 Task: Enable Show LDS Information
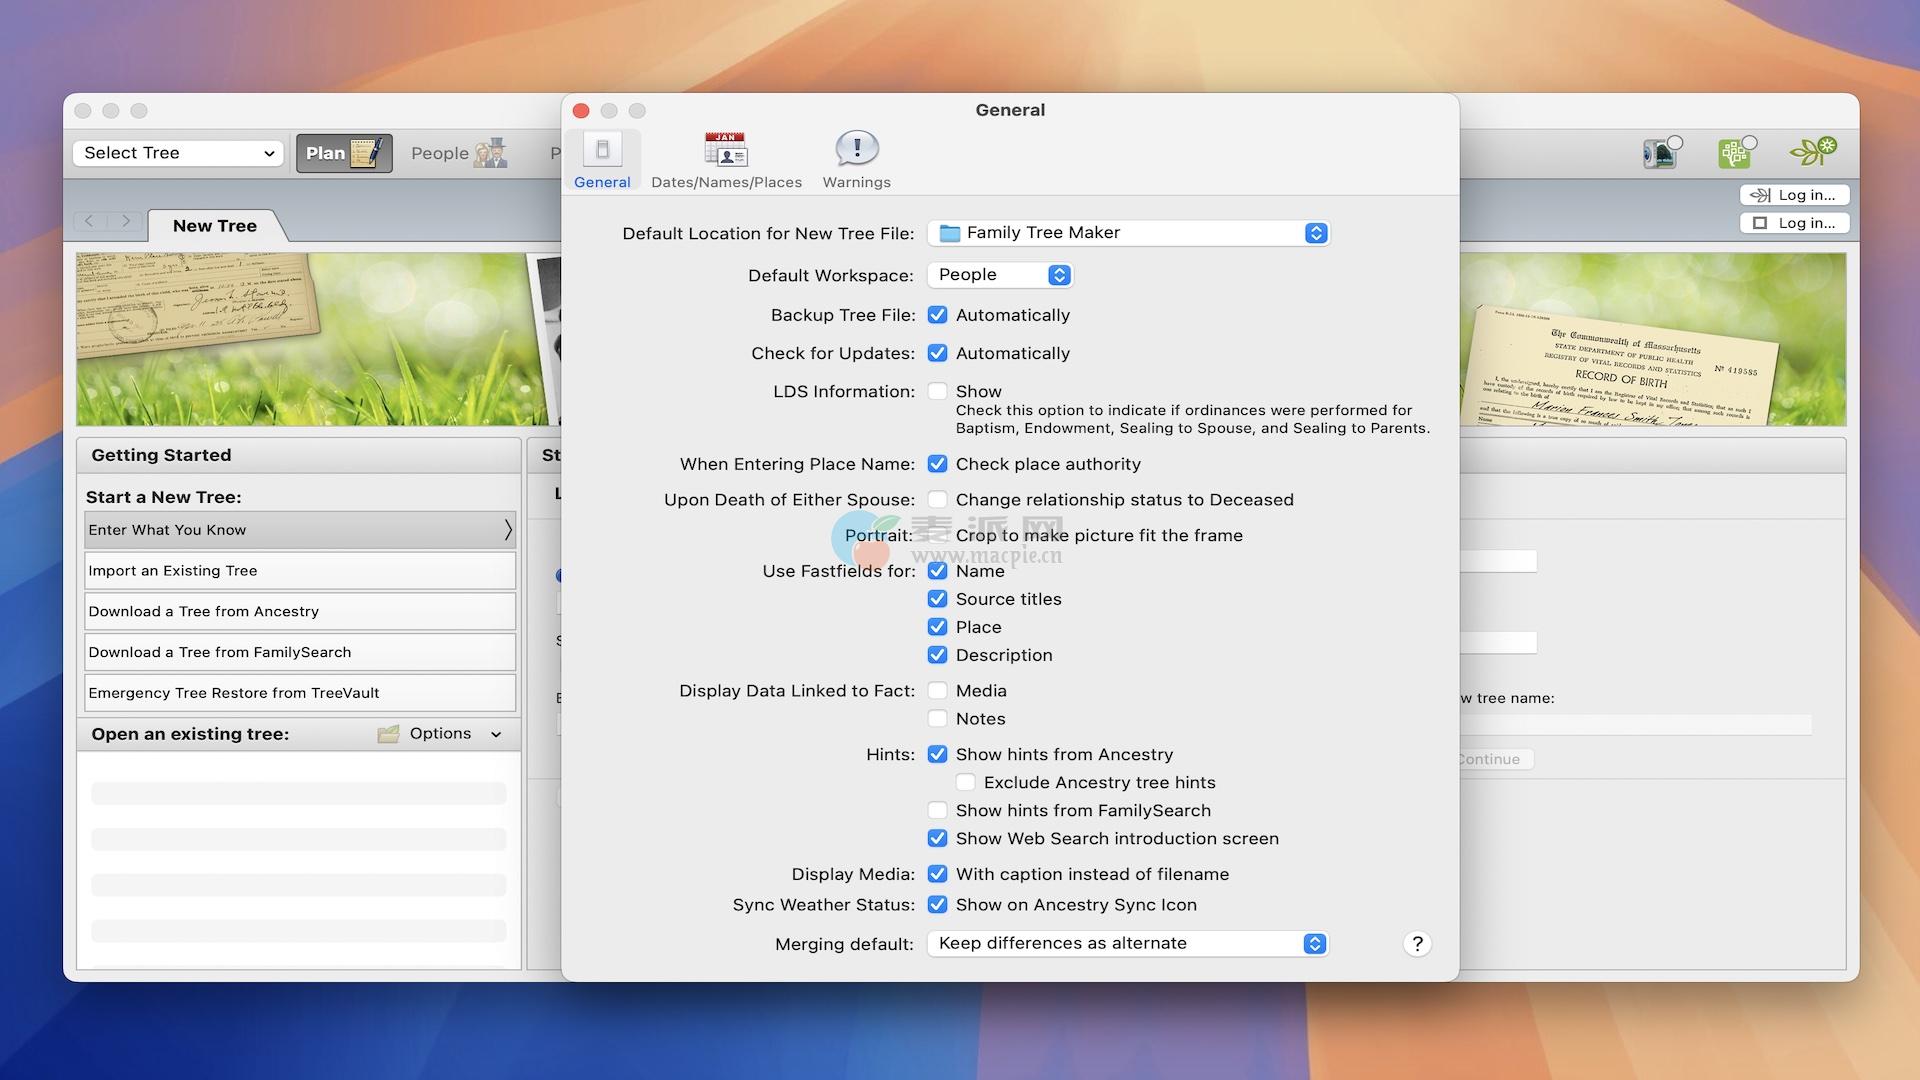click(x=937, y=391)
